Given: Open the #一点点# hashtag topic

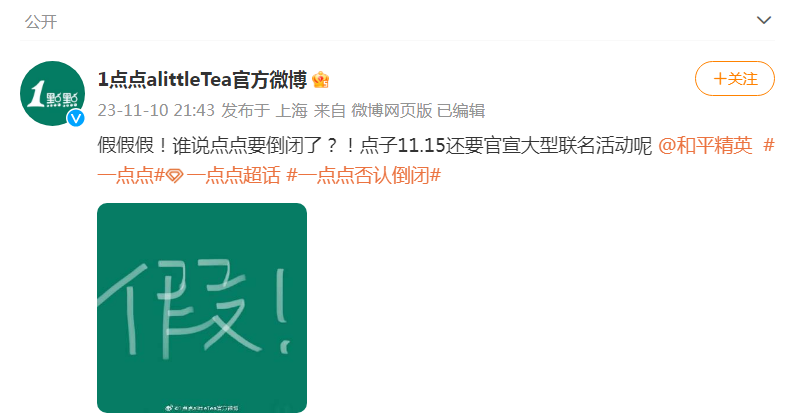Looking at the screenshot, I should click(131, 175).
